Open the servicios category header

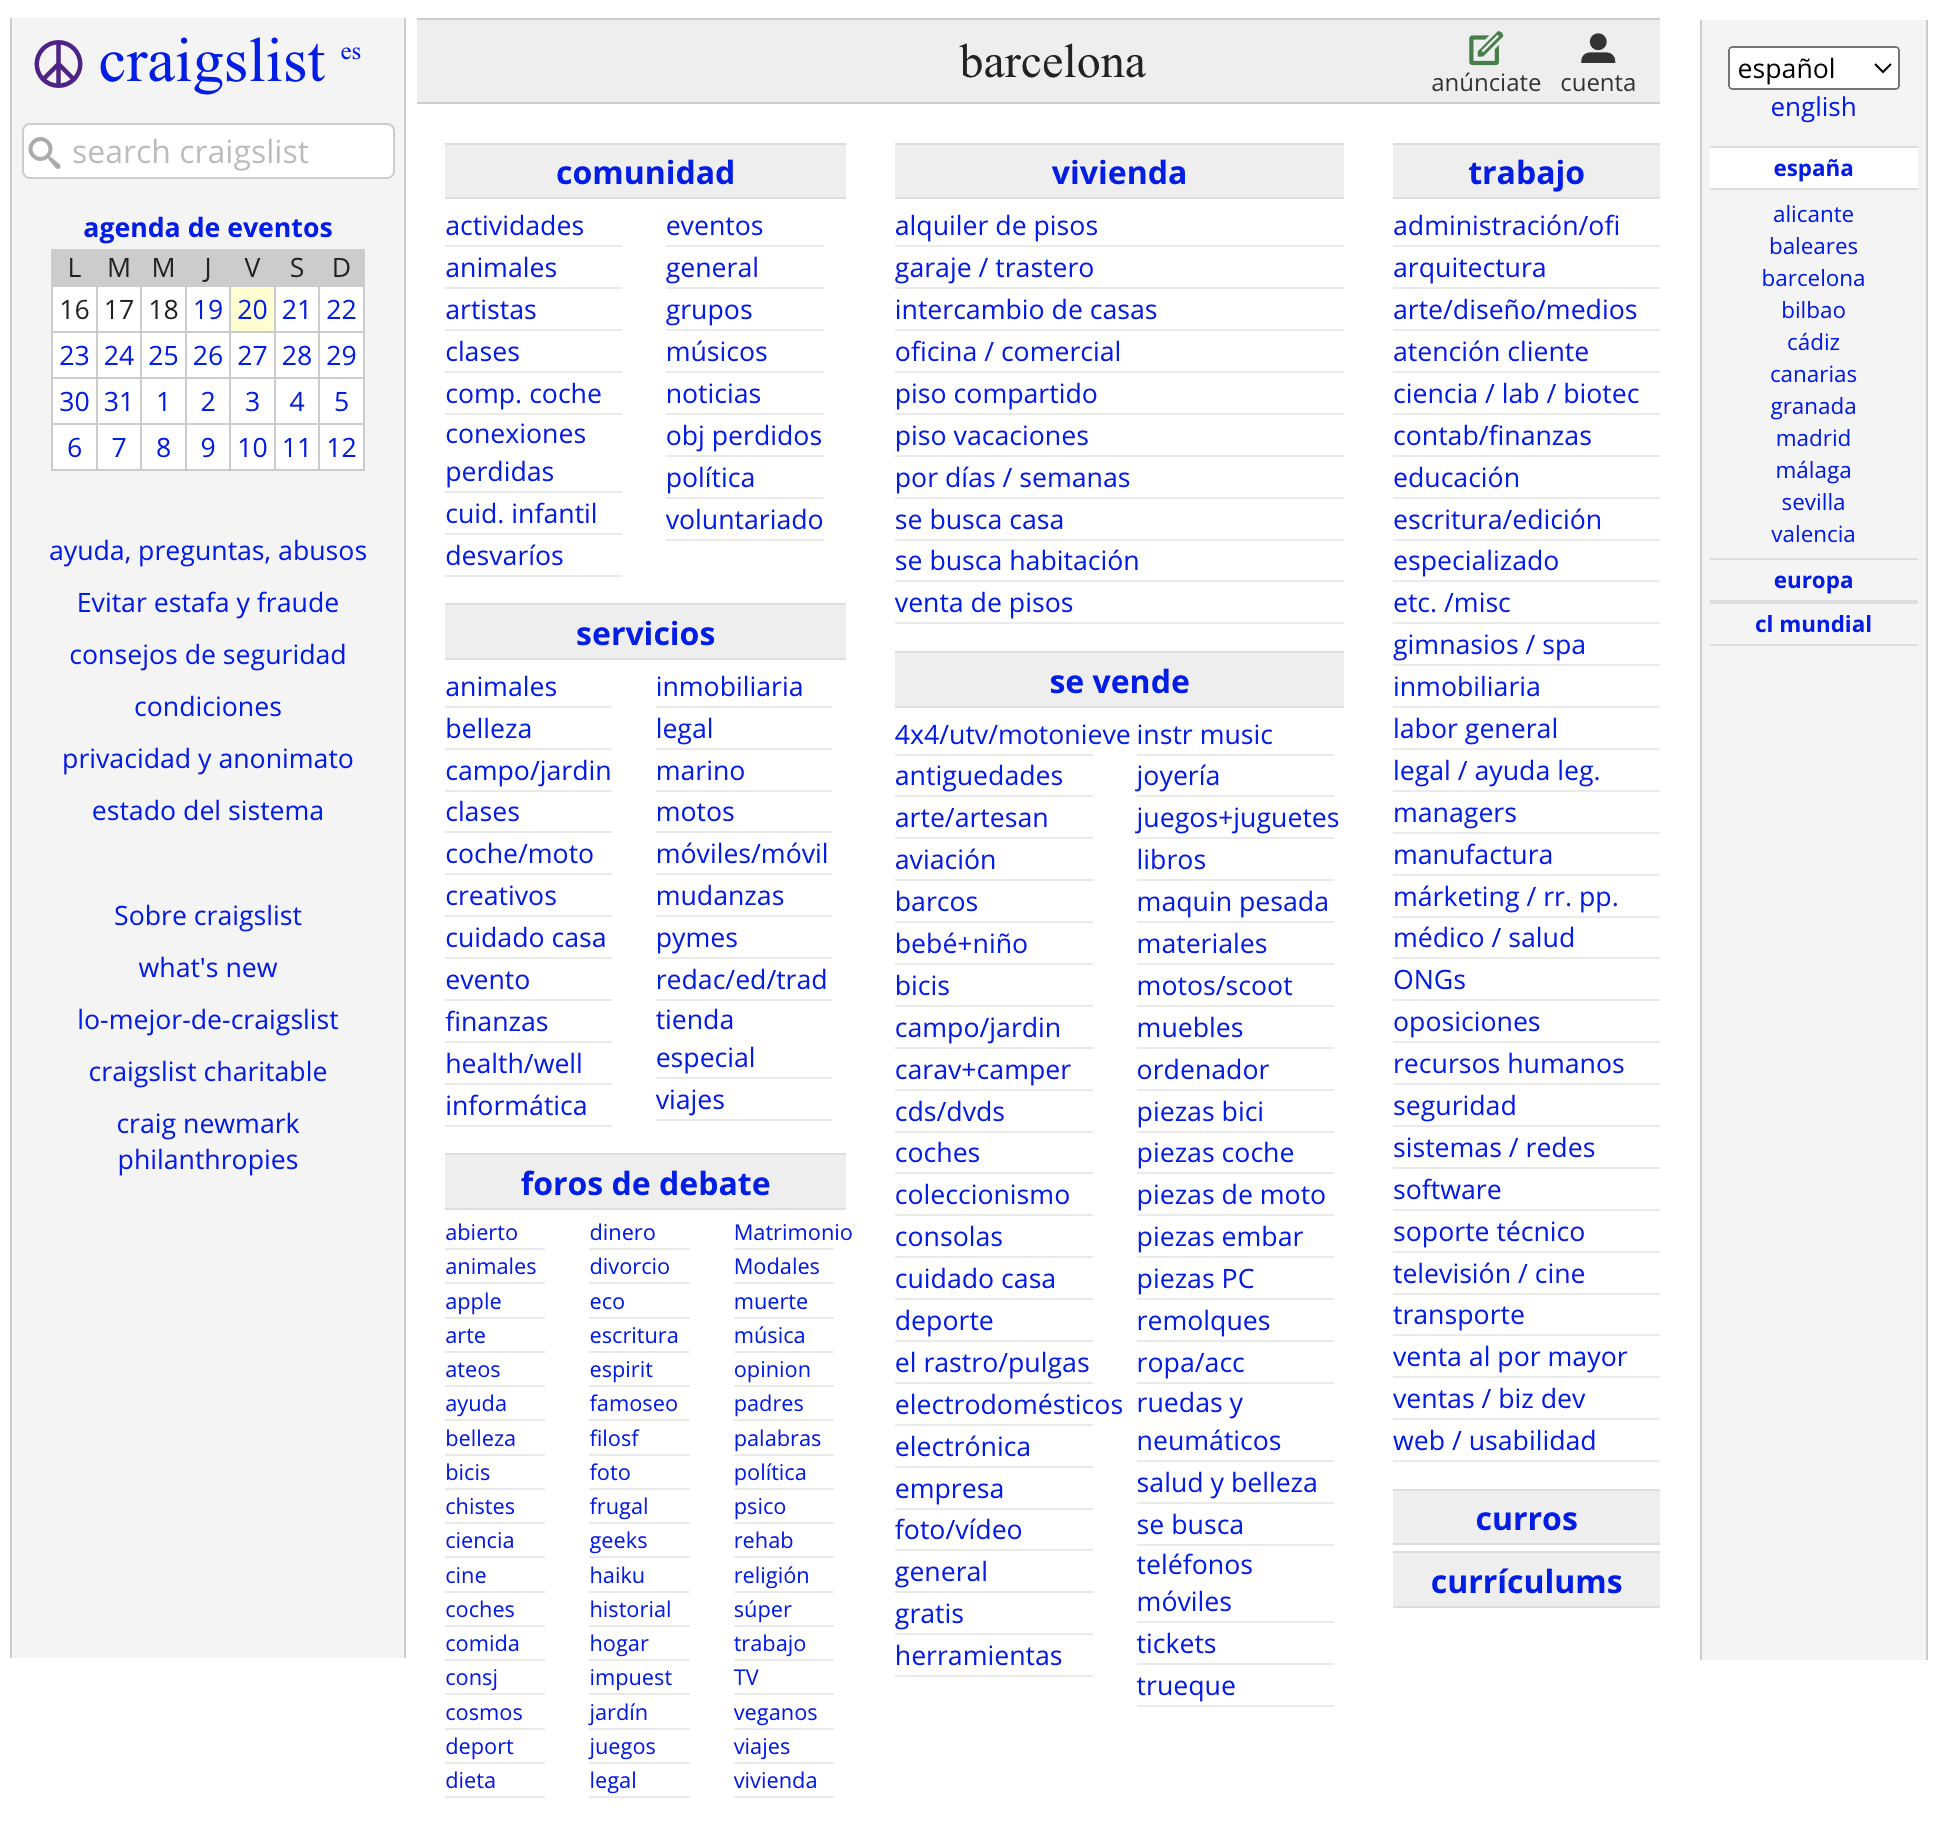(645, 633)
